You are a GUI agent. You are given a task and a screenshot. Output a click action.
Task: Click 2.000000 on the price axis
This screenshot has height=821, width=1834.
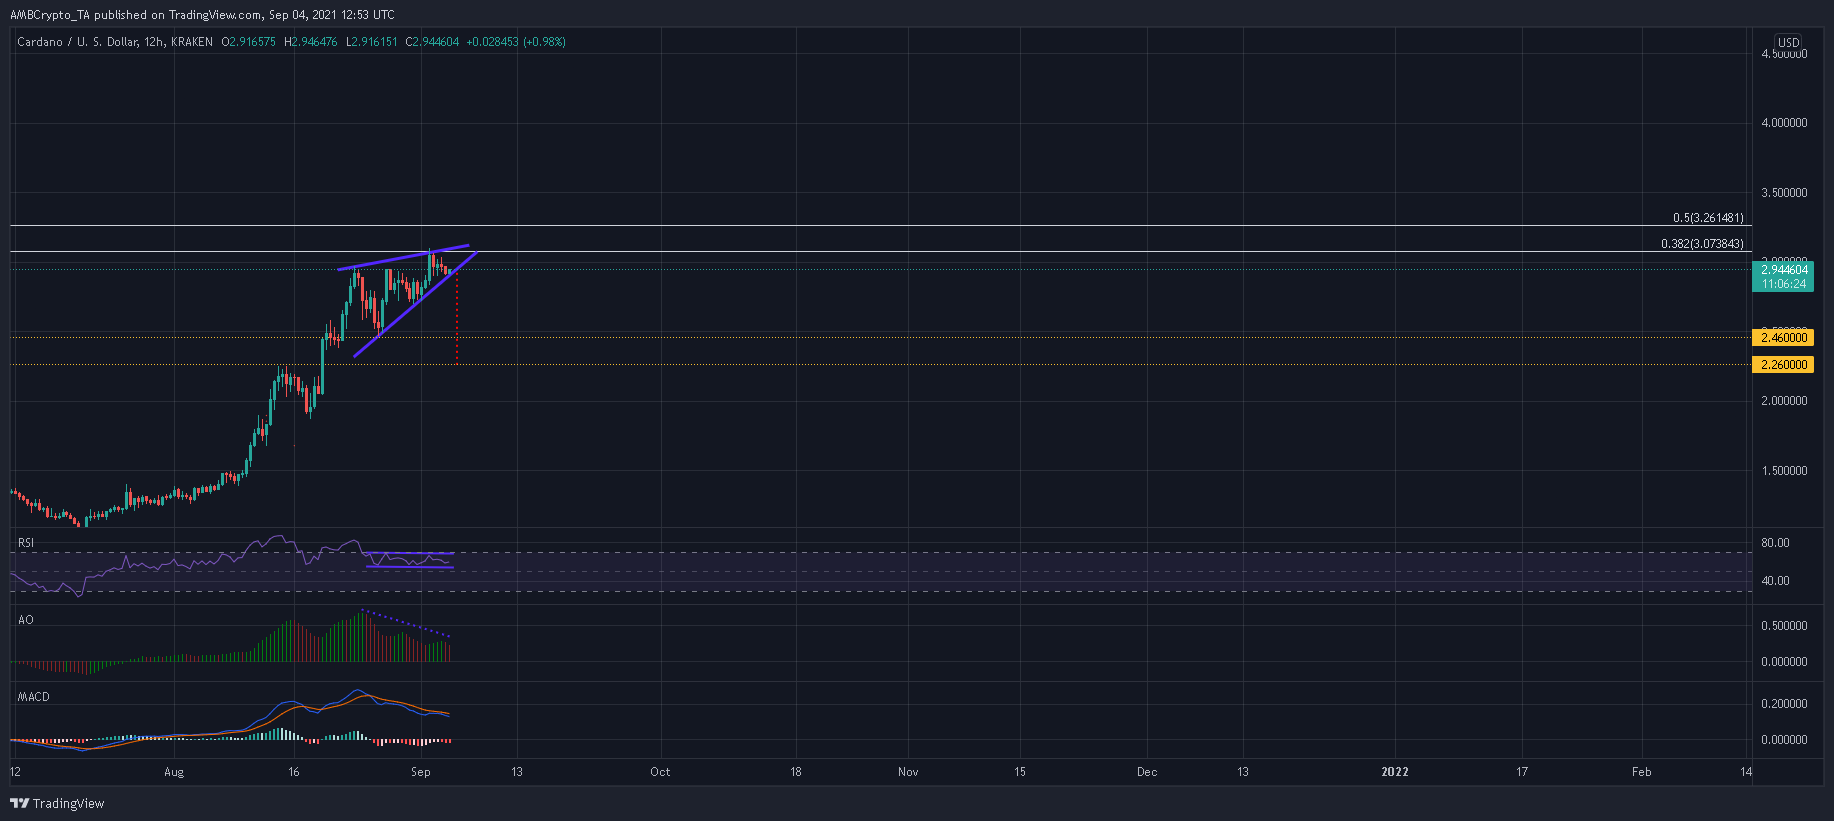[x=1784, y=401]
